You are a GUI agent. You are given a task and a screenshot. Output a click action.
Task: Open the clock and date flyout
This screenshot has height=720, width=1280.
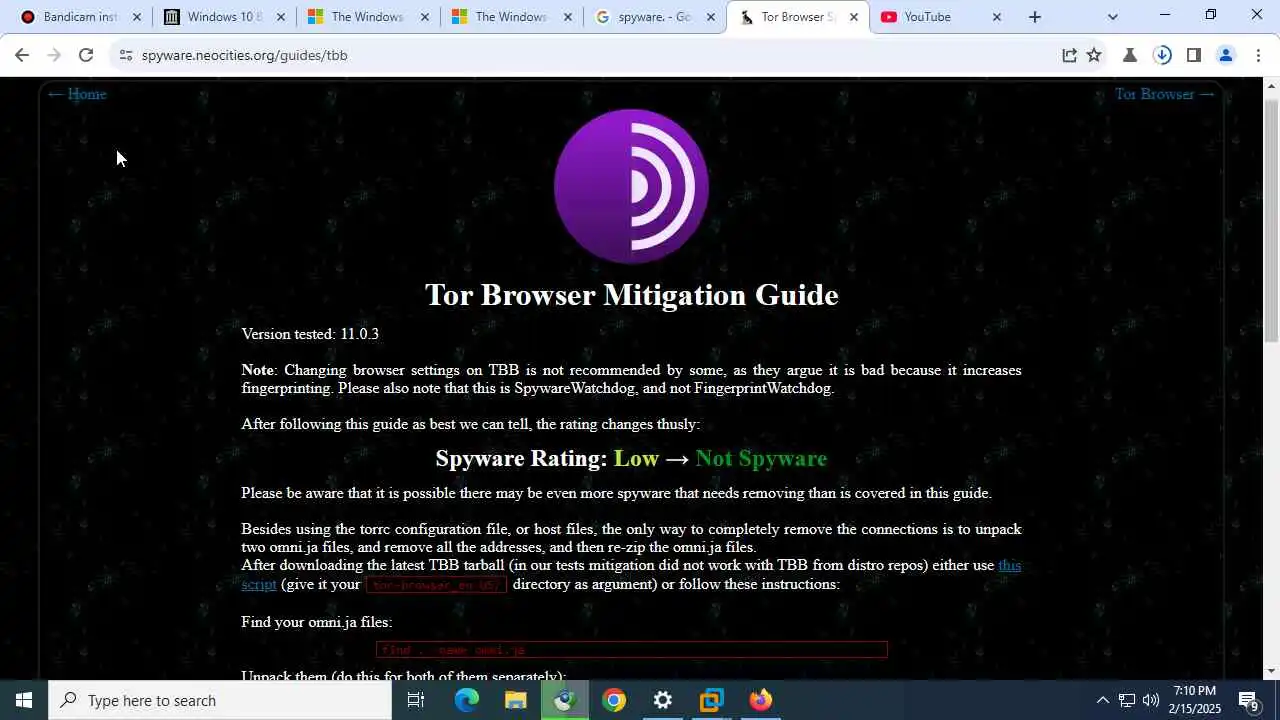click(x=1195, y=700)
